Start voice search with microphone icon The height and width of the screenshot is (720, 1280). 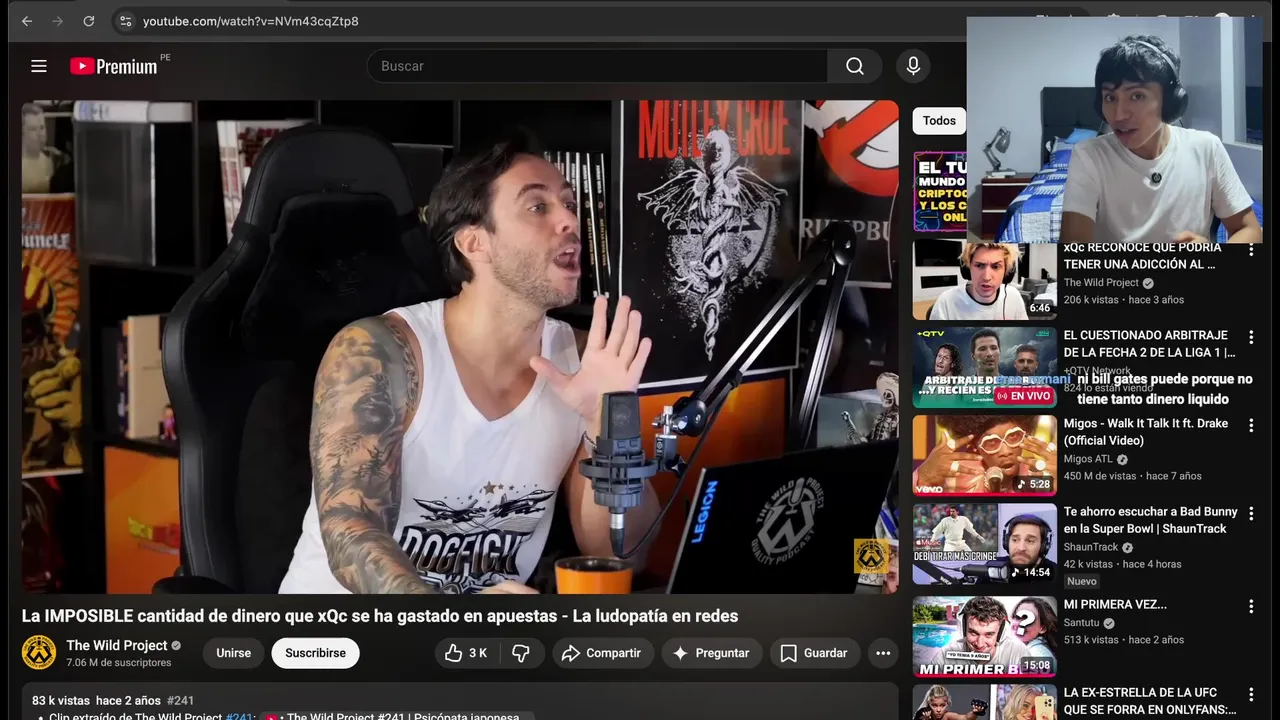coord(913,66)
